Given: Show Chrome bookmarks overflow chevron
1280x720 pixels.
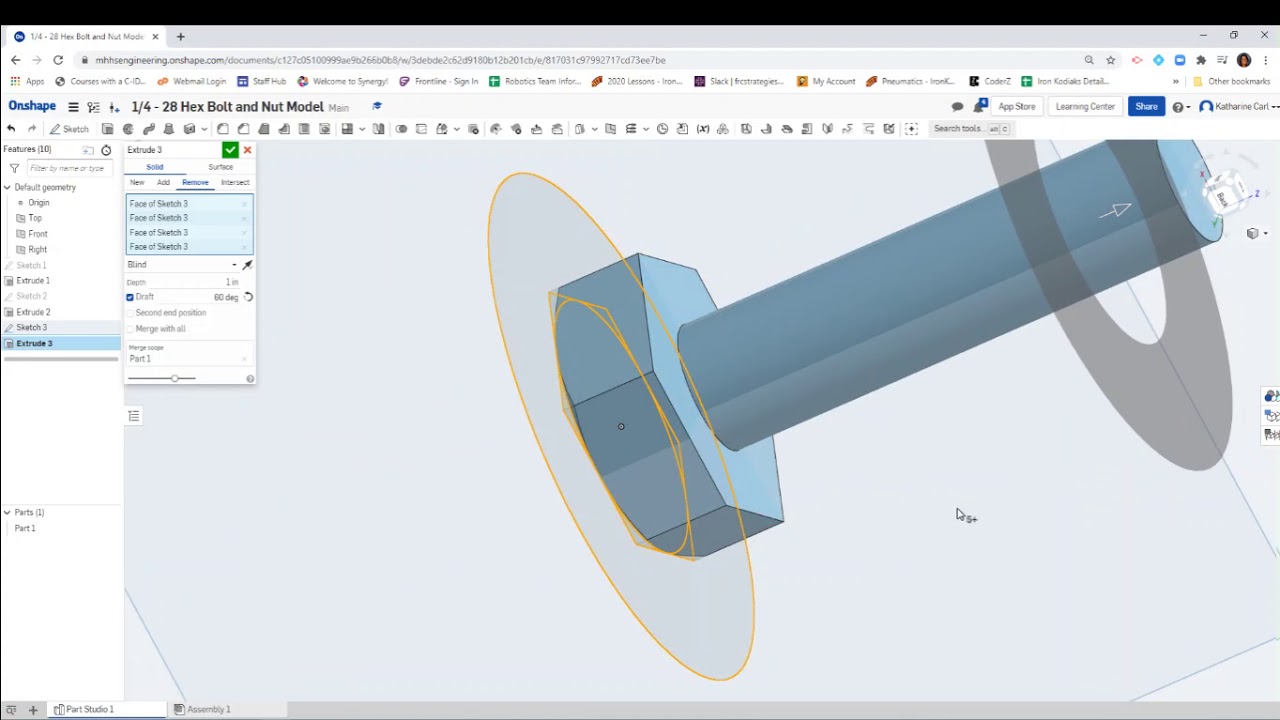Looking at the screenshot, I should click(1176, 82).
